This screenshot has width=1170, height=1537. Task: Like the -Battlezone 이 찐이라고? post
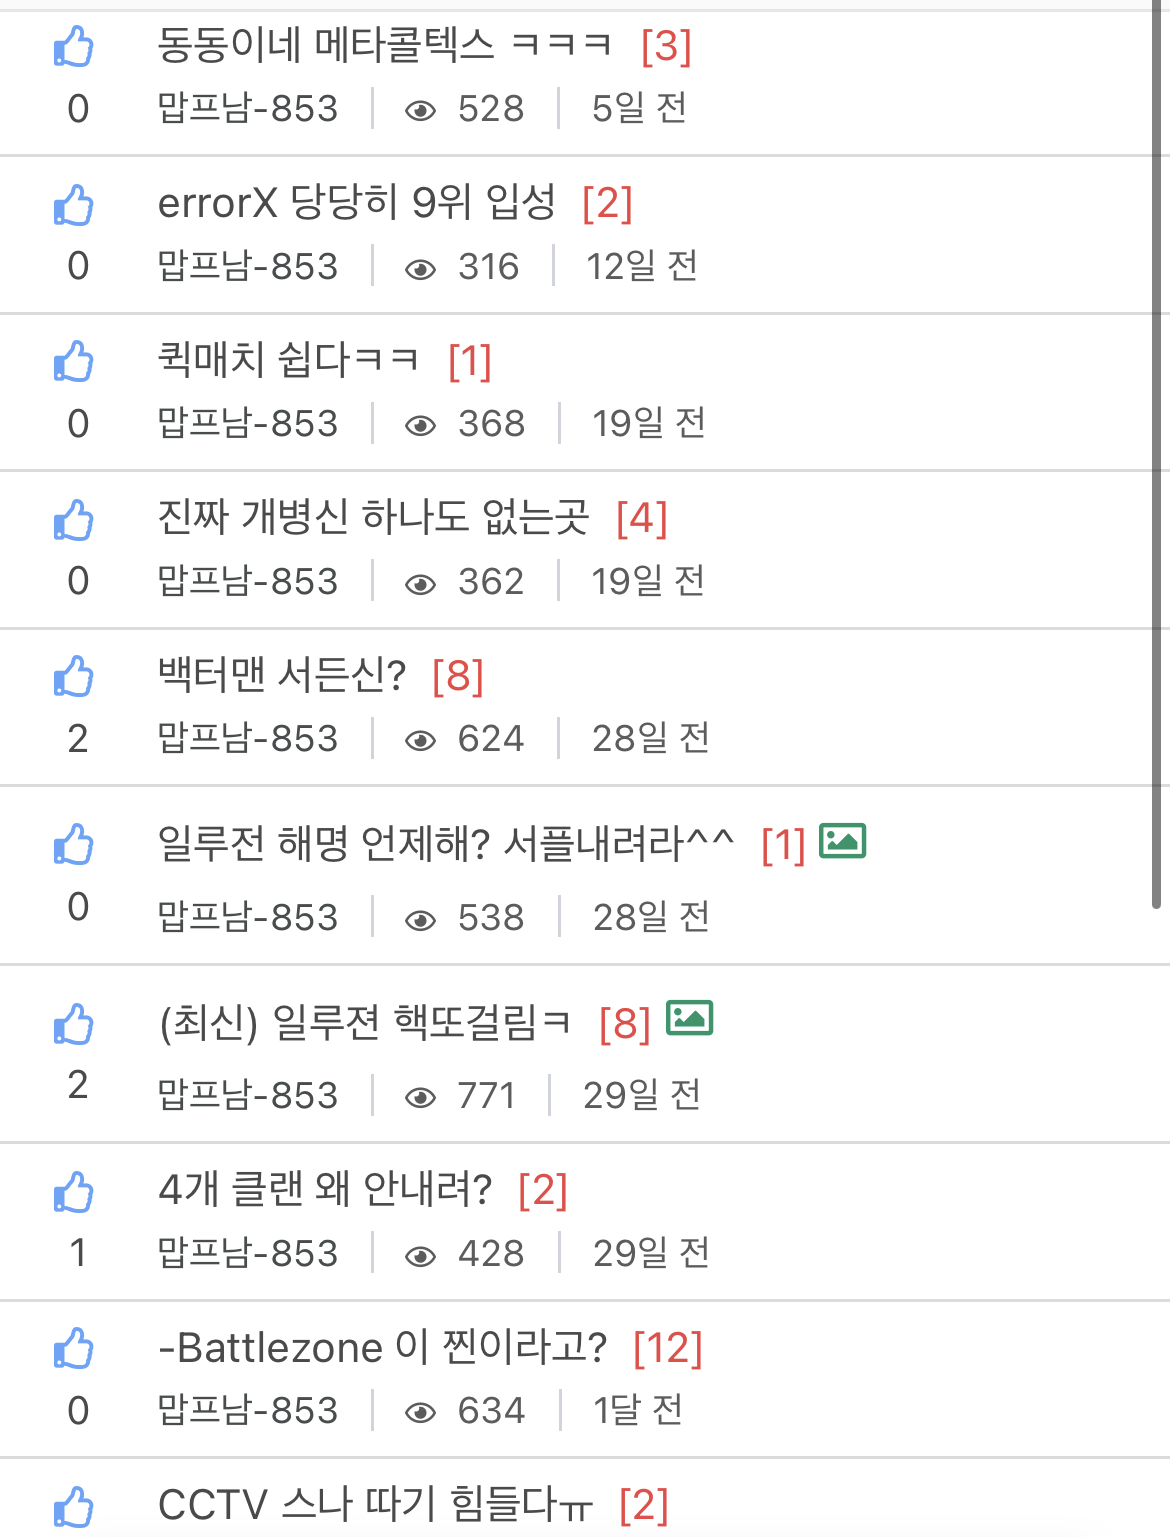74,1349
